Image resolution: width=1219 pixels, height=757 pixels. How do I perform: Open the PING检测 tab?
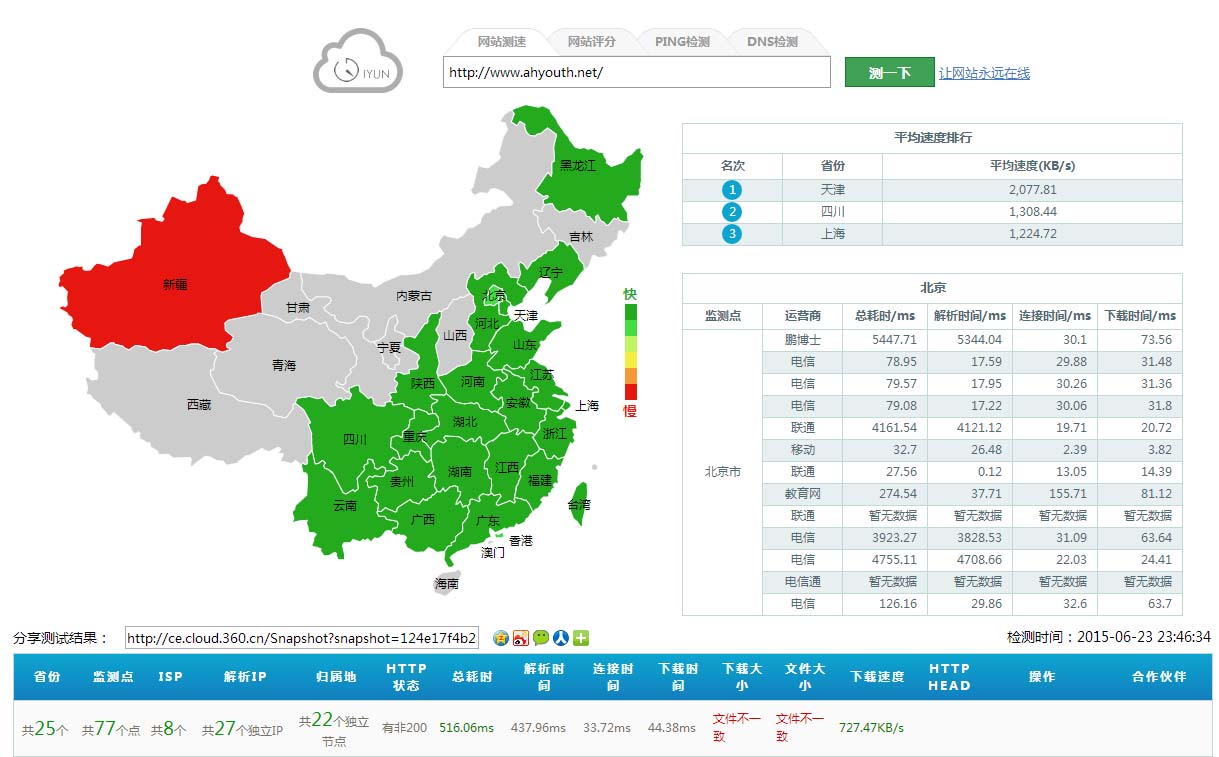pyautogui.click(x=682, y=42)
